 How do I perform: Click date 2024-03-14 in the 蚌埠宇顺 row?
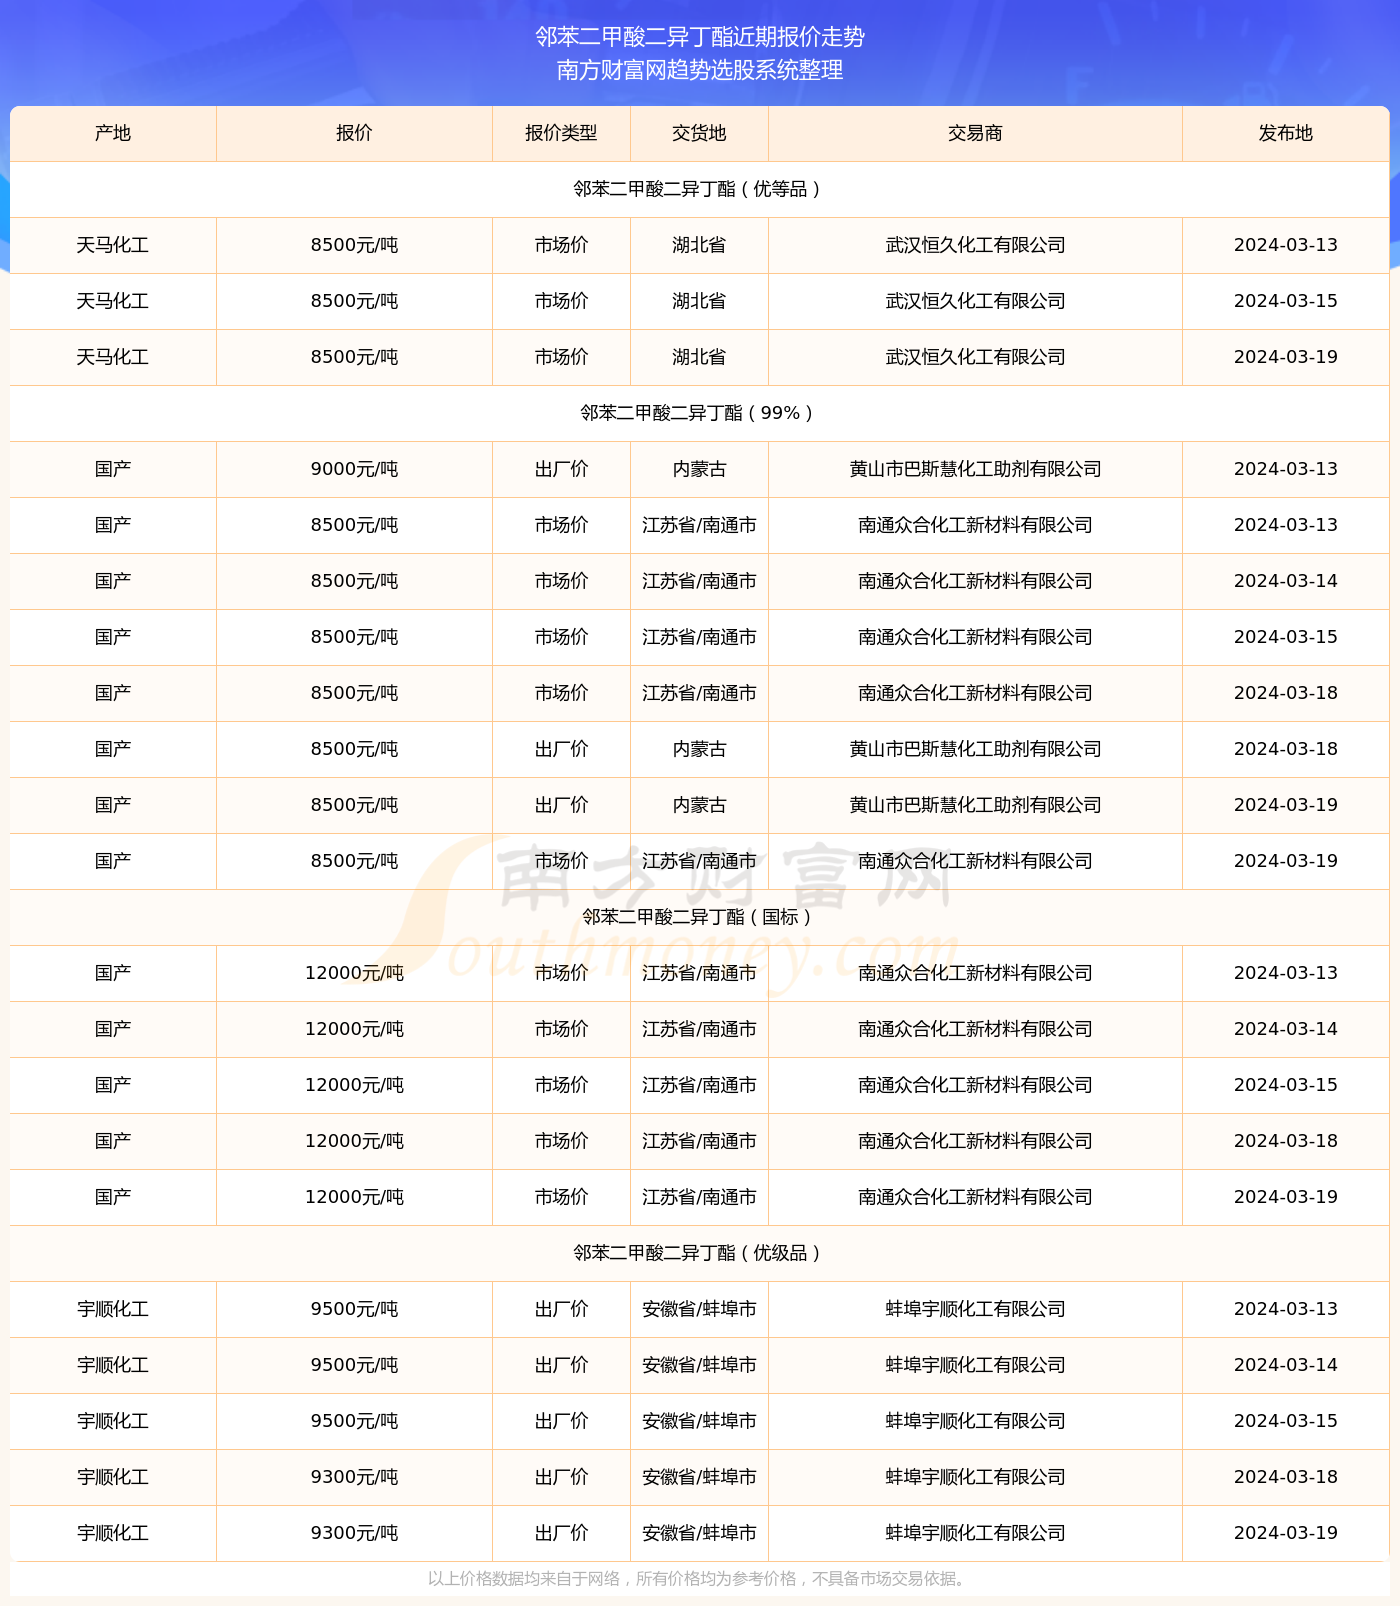point(1286,1365)
